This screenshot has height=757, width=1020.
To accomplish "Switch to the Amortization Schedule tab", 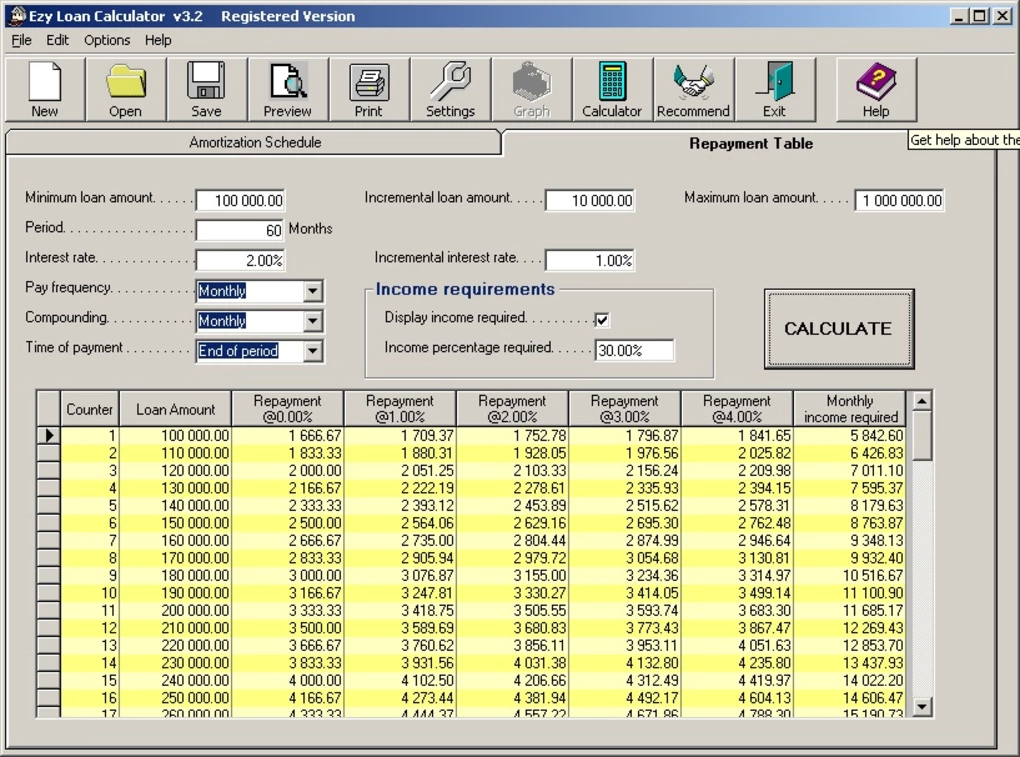I will (x=253, y=143).
